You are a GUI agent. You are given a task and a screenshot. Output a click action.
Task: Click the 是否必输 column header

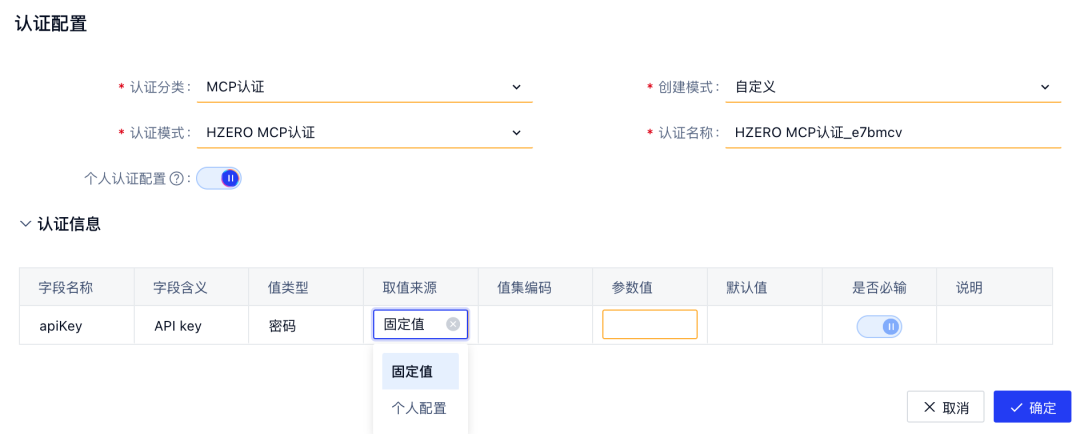[x=879, y=287]
